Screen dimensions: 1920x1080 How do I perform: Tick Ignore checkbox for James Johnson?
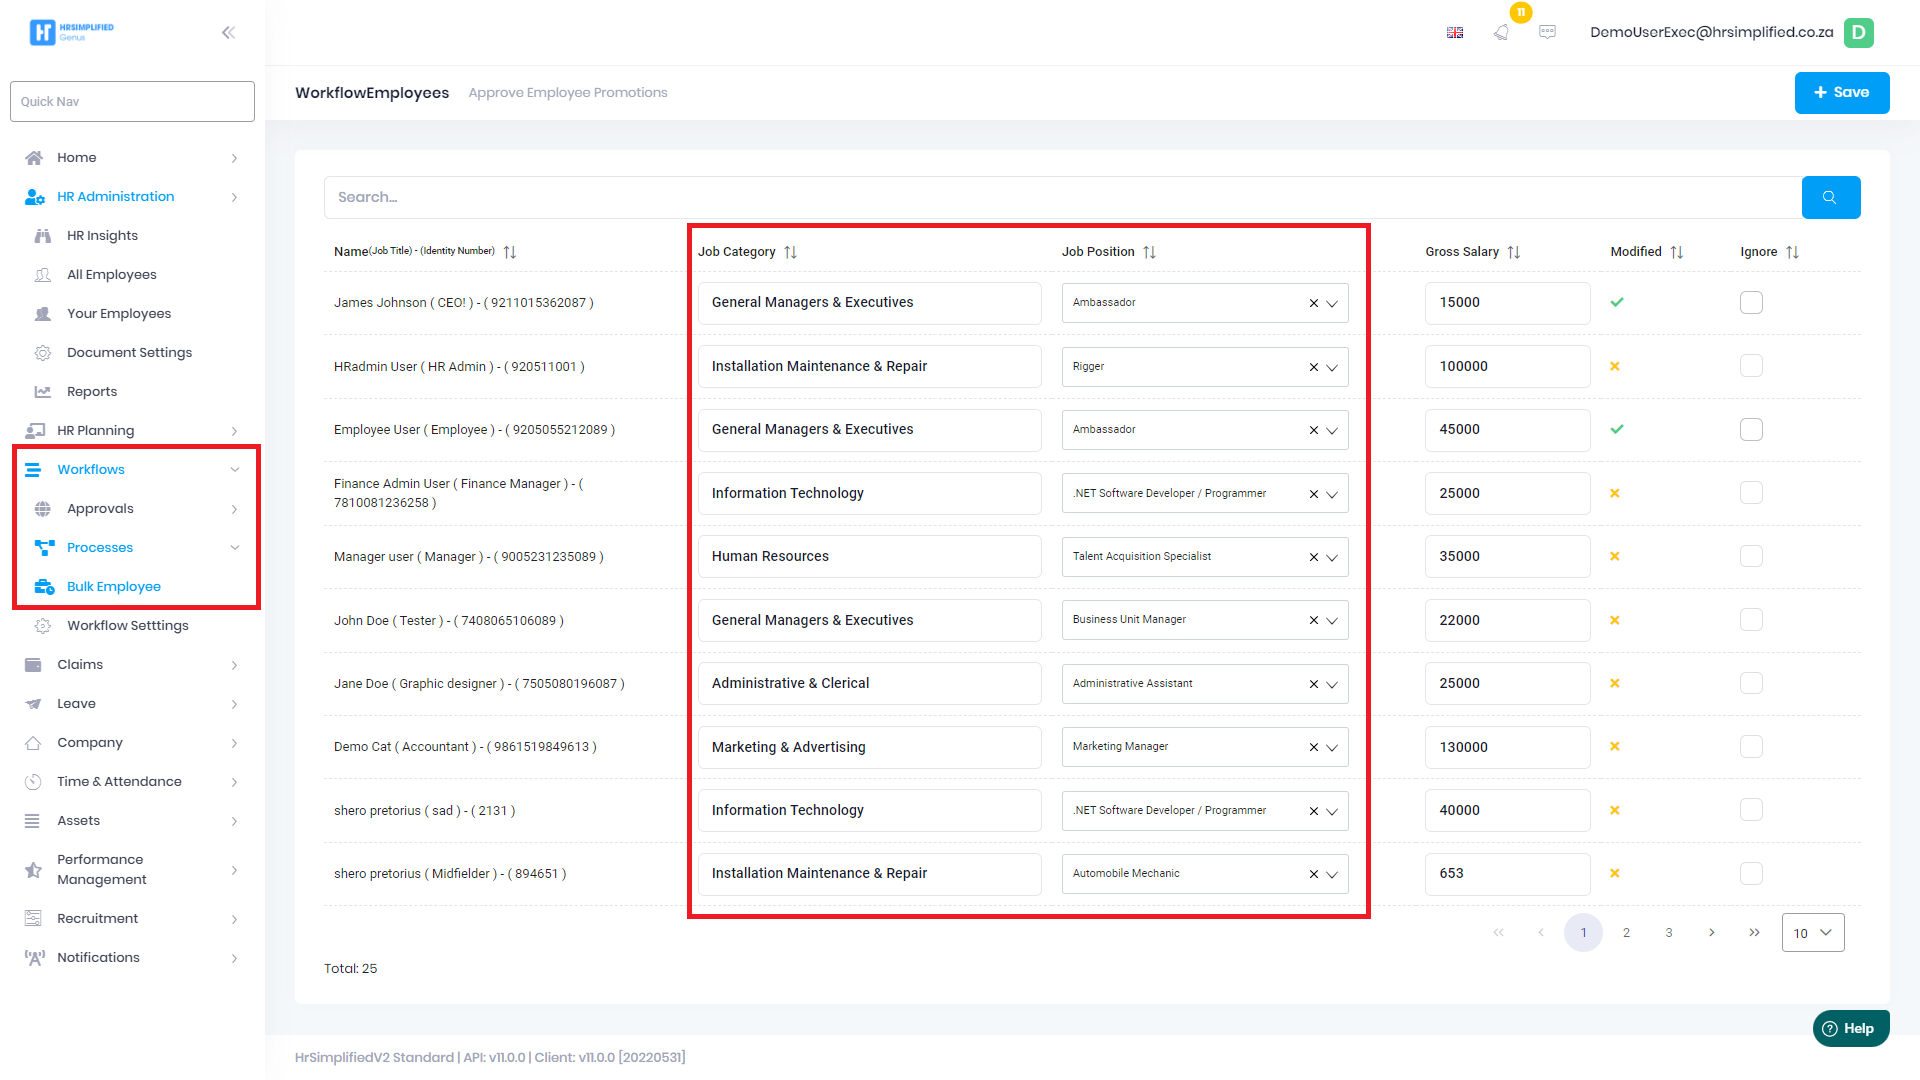(1750, 302)
